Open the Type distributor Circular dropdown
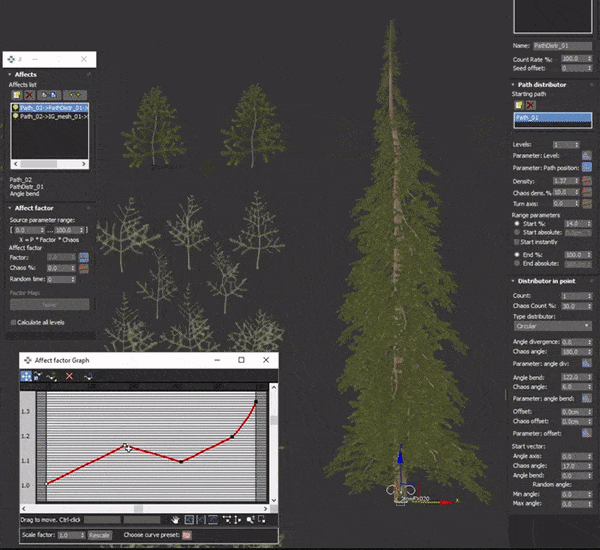Image resolution: width=600 pixels, height=550 pixels. coord(552,326)
